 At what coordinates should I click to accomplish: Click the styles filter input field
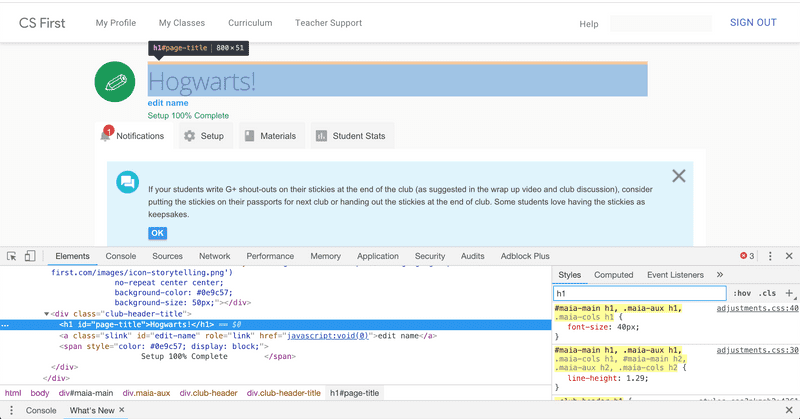click(x=639, y=293)
